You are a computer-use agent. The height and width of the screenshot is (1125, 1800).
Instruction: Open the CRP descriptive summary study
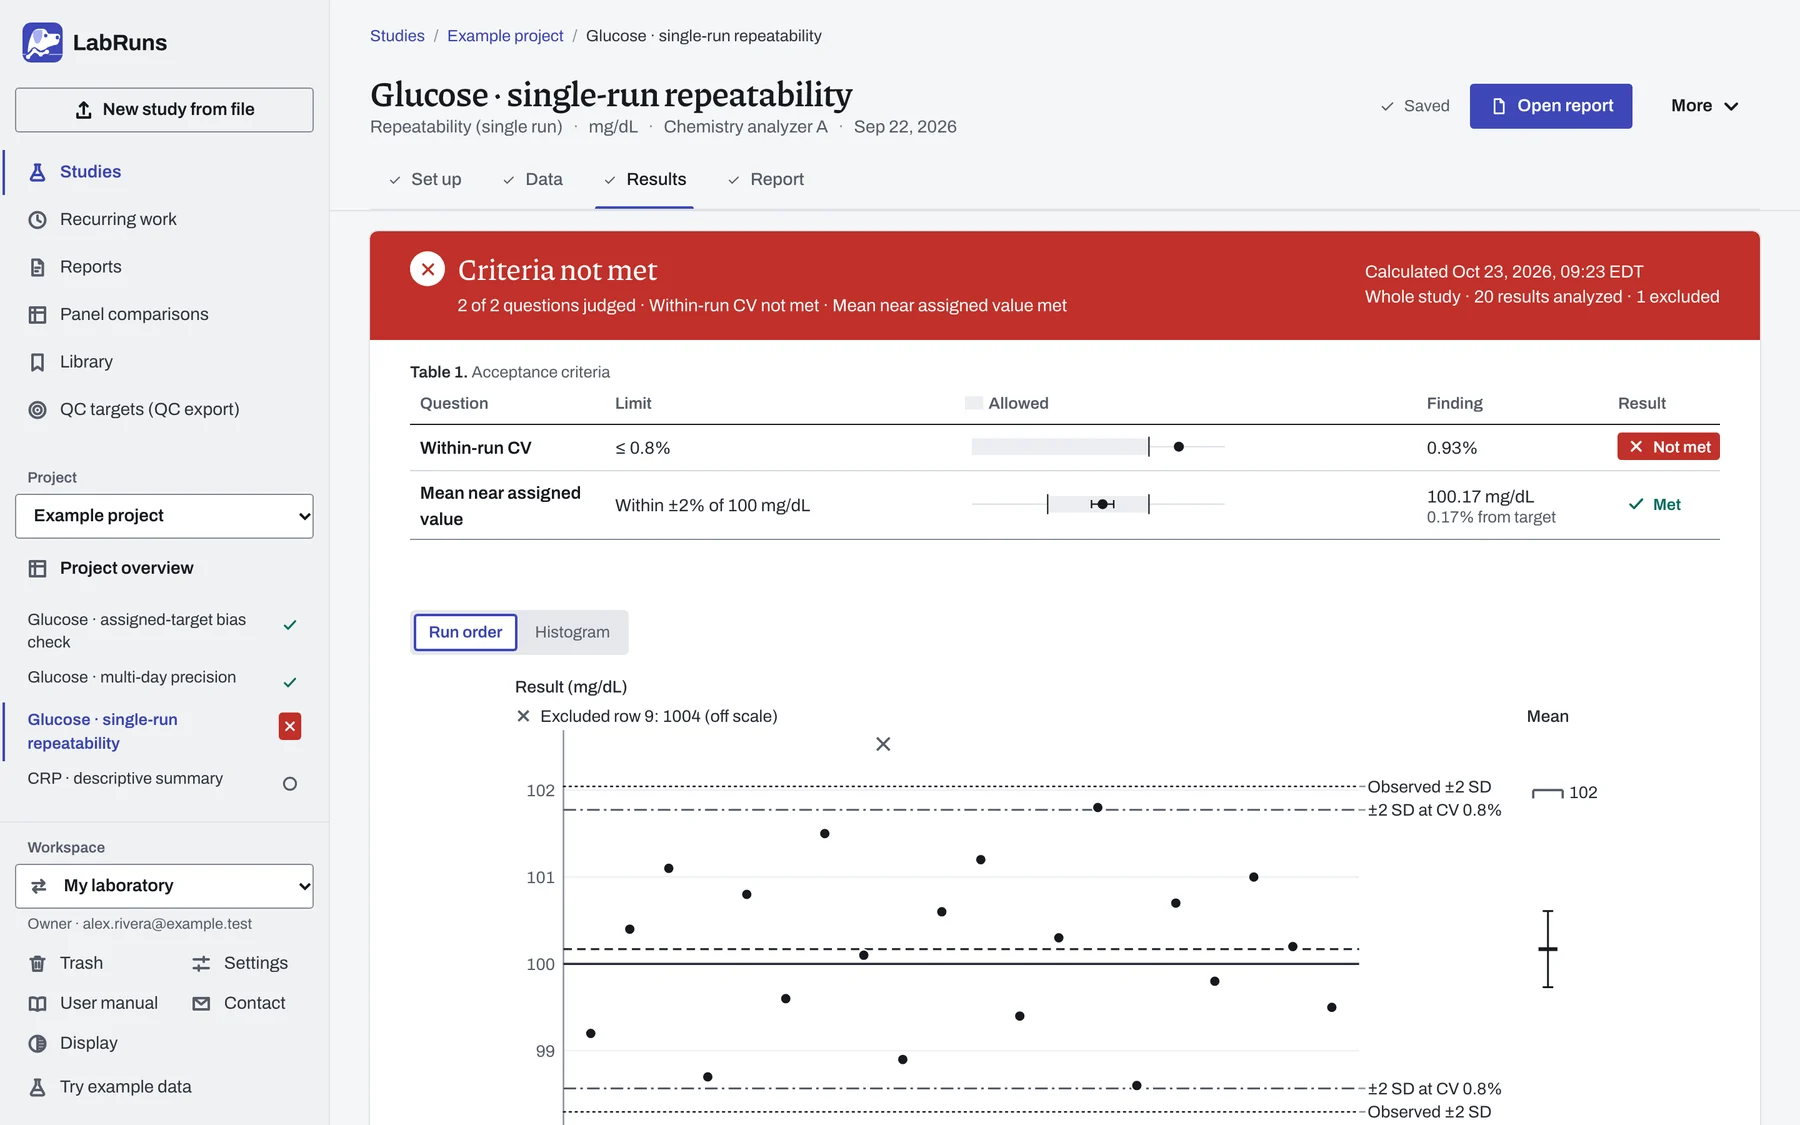point(125,779)
